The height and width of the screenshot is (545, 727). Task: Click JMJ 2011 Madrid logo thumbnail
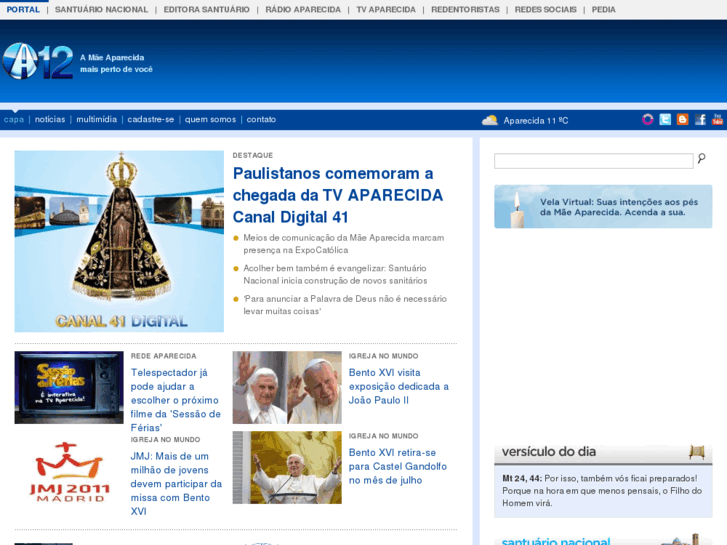tap(69, 472)
